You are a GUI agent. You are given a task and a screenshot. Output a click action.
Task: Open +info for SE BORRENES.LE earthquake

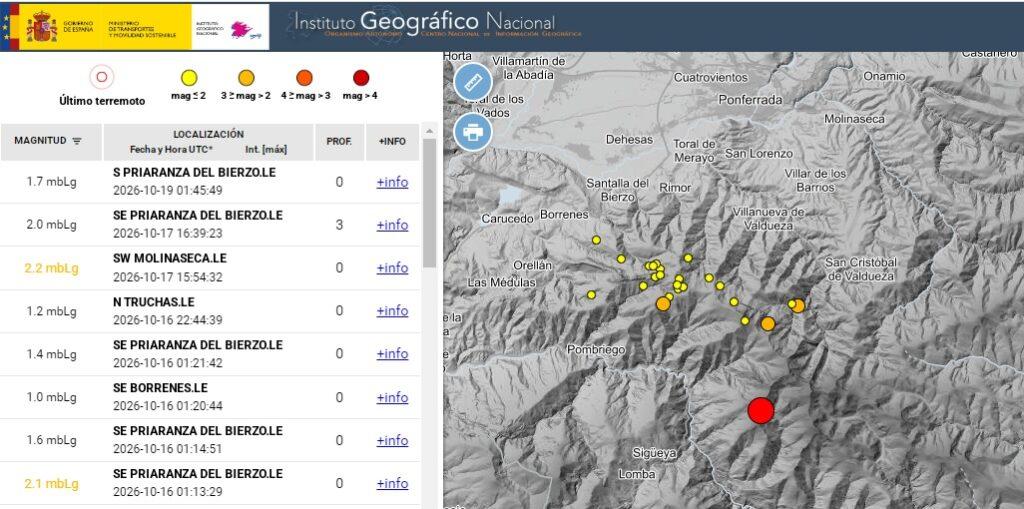click(x=392, y=397)
